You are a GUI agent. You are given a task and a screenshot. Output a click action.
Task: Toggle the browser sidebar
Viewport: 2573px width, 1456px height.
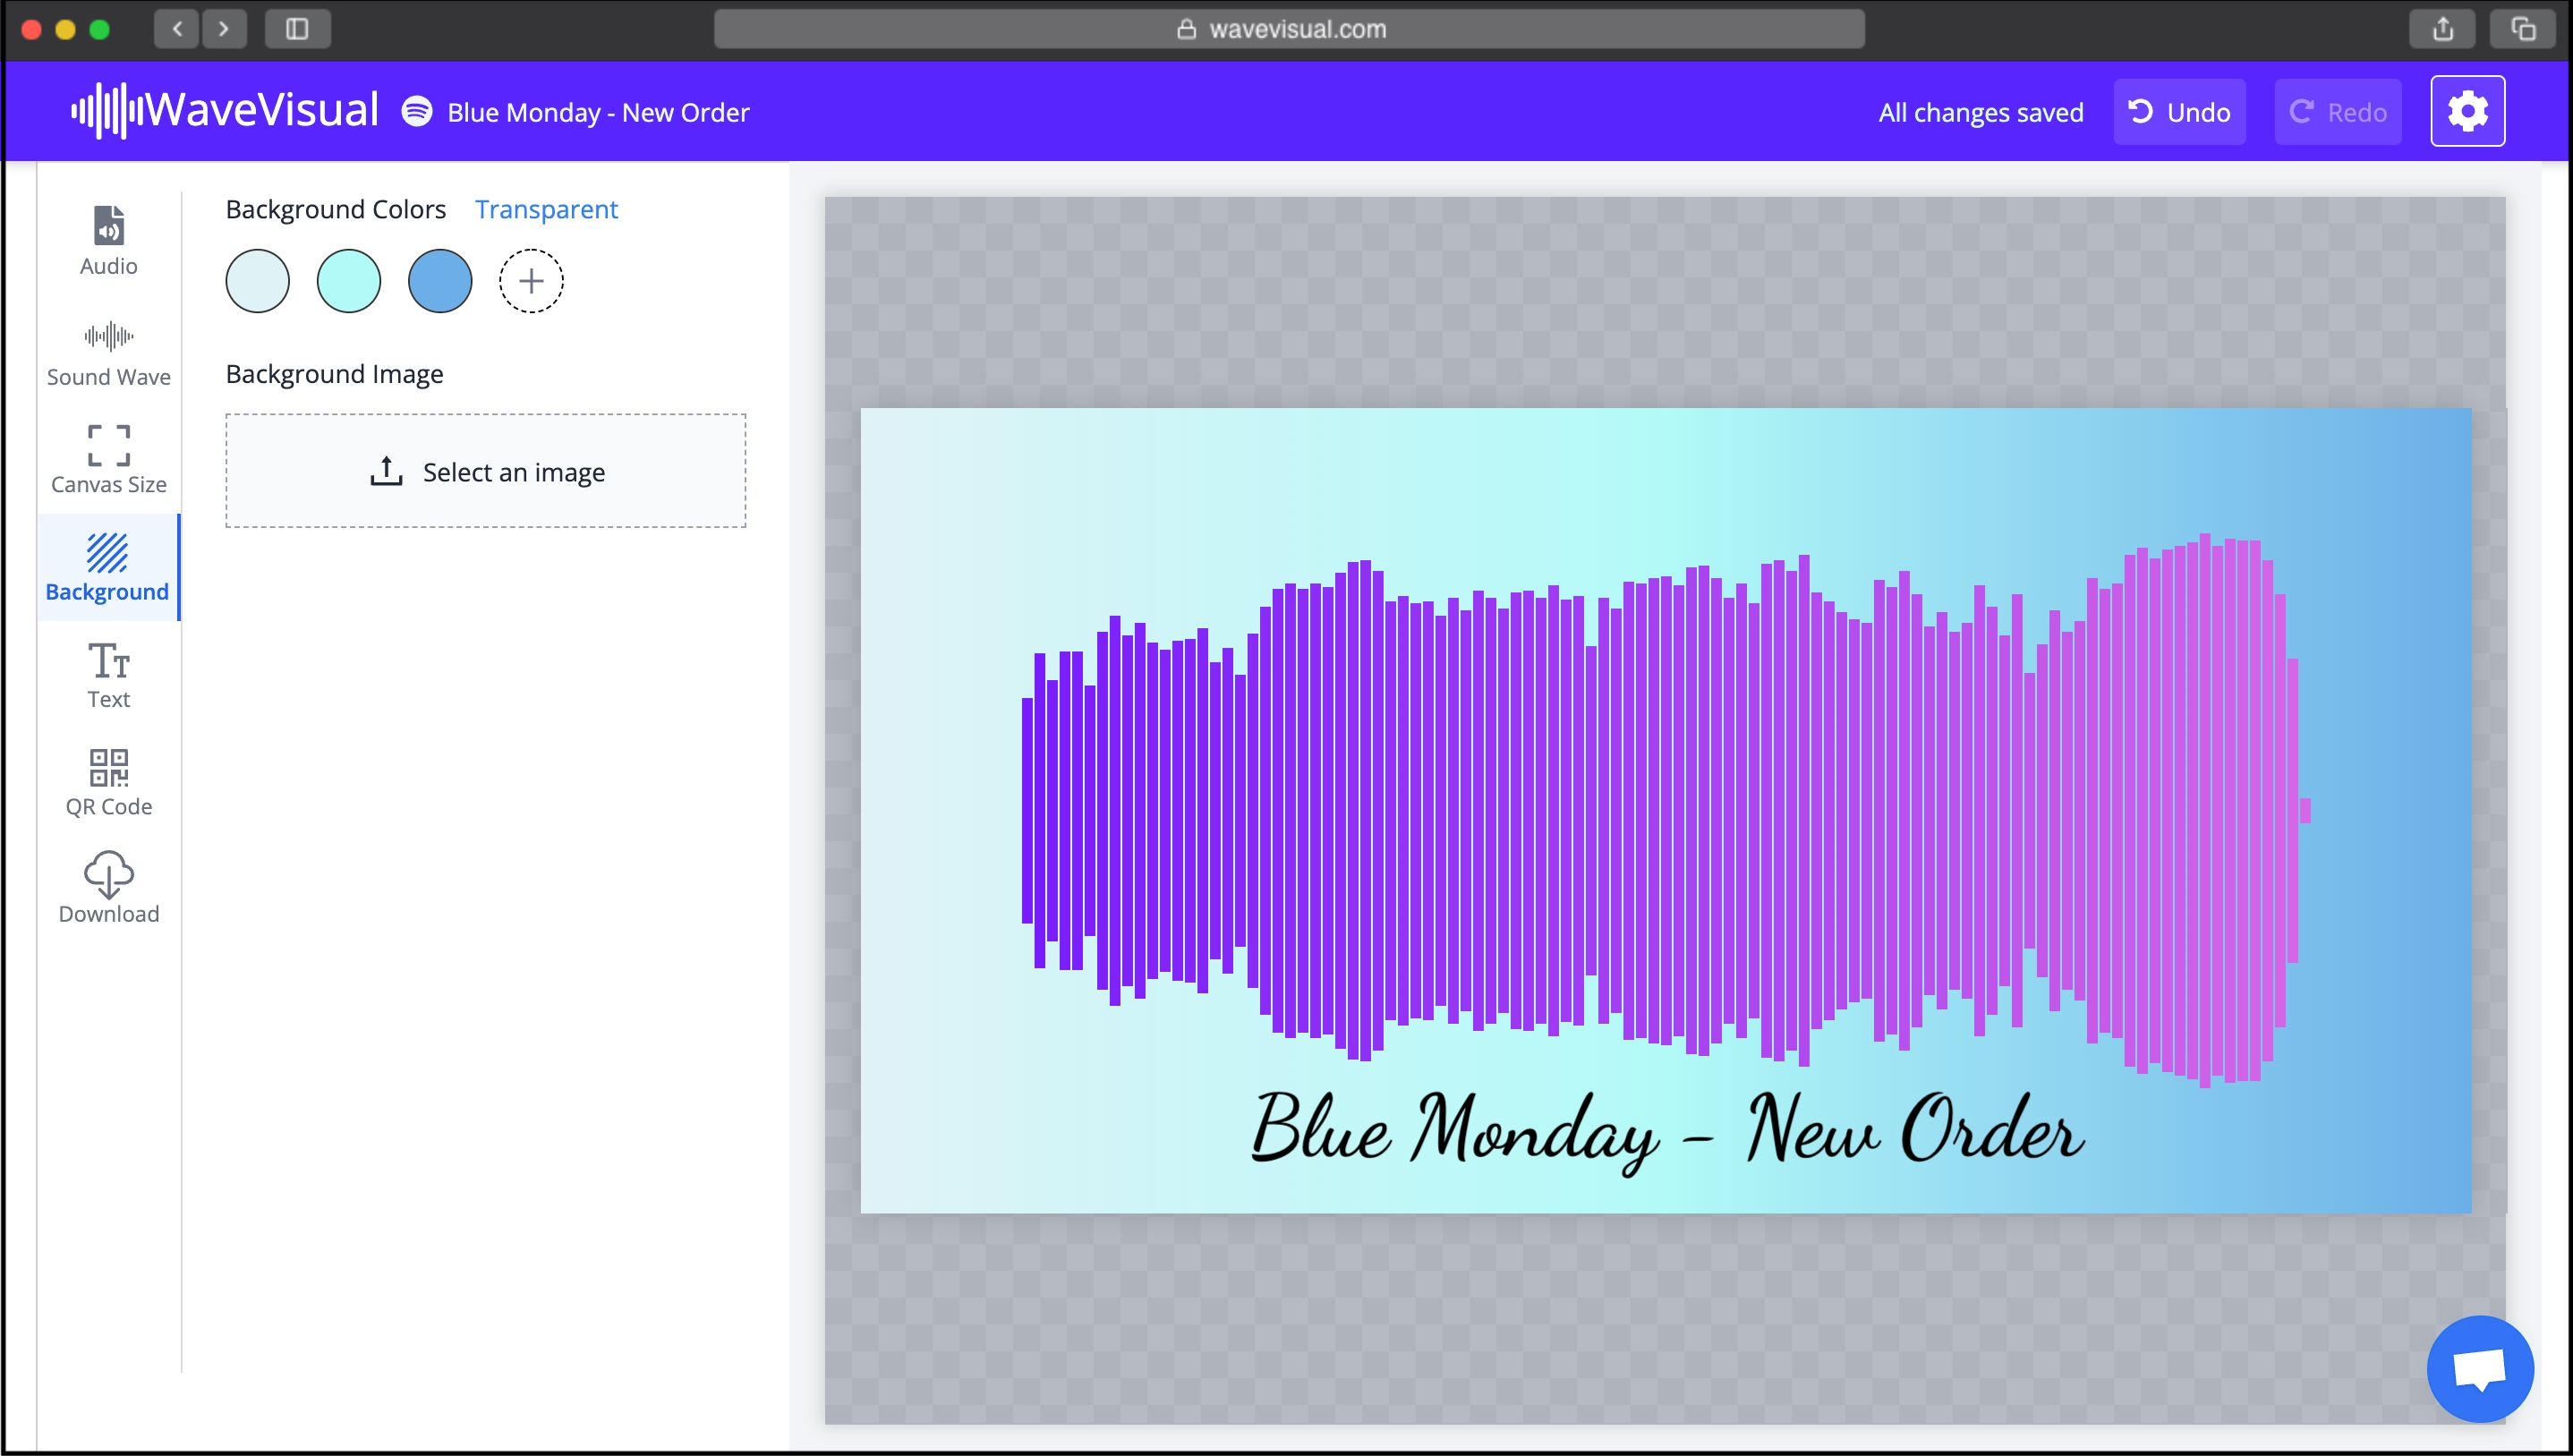(297, 29)
